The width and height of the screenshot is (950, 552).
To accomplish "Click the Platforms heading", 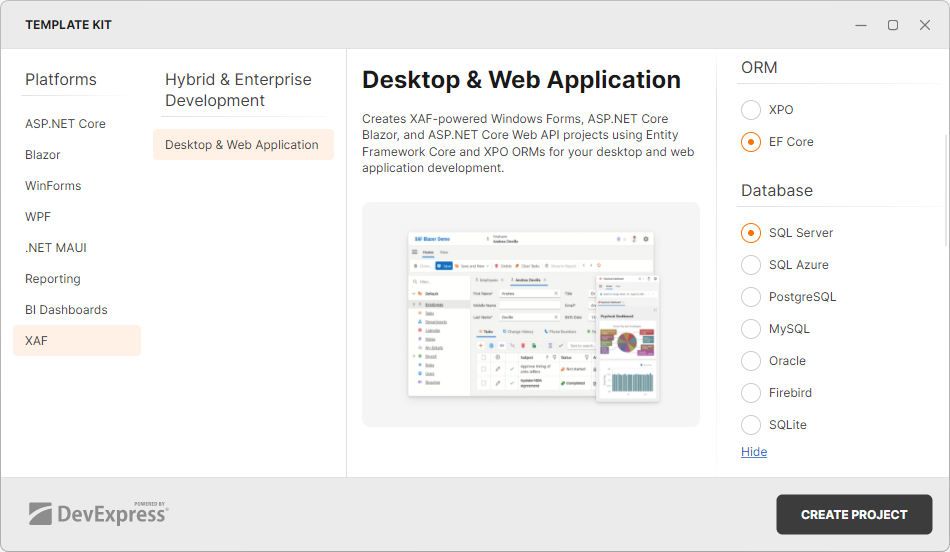I will click(x=61, y=79).
